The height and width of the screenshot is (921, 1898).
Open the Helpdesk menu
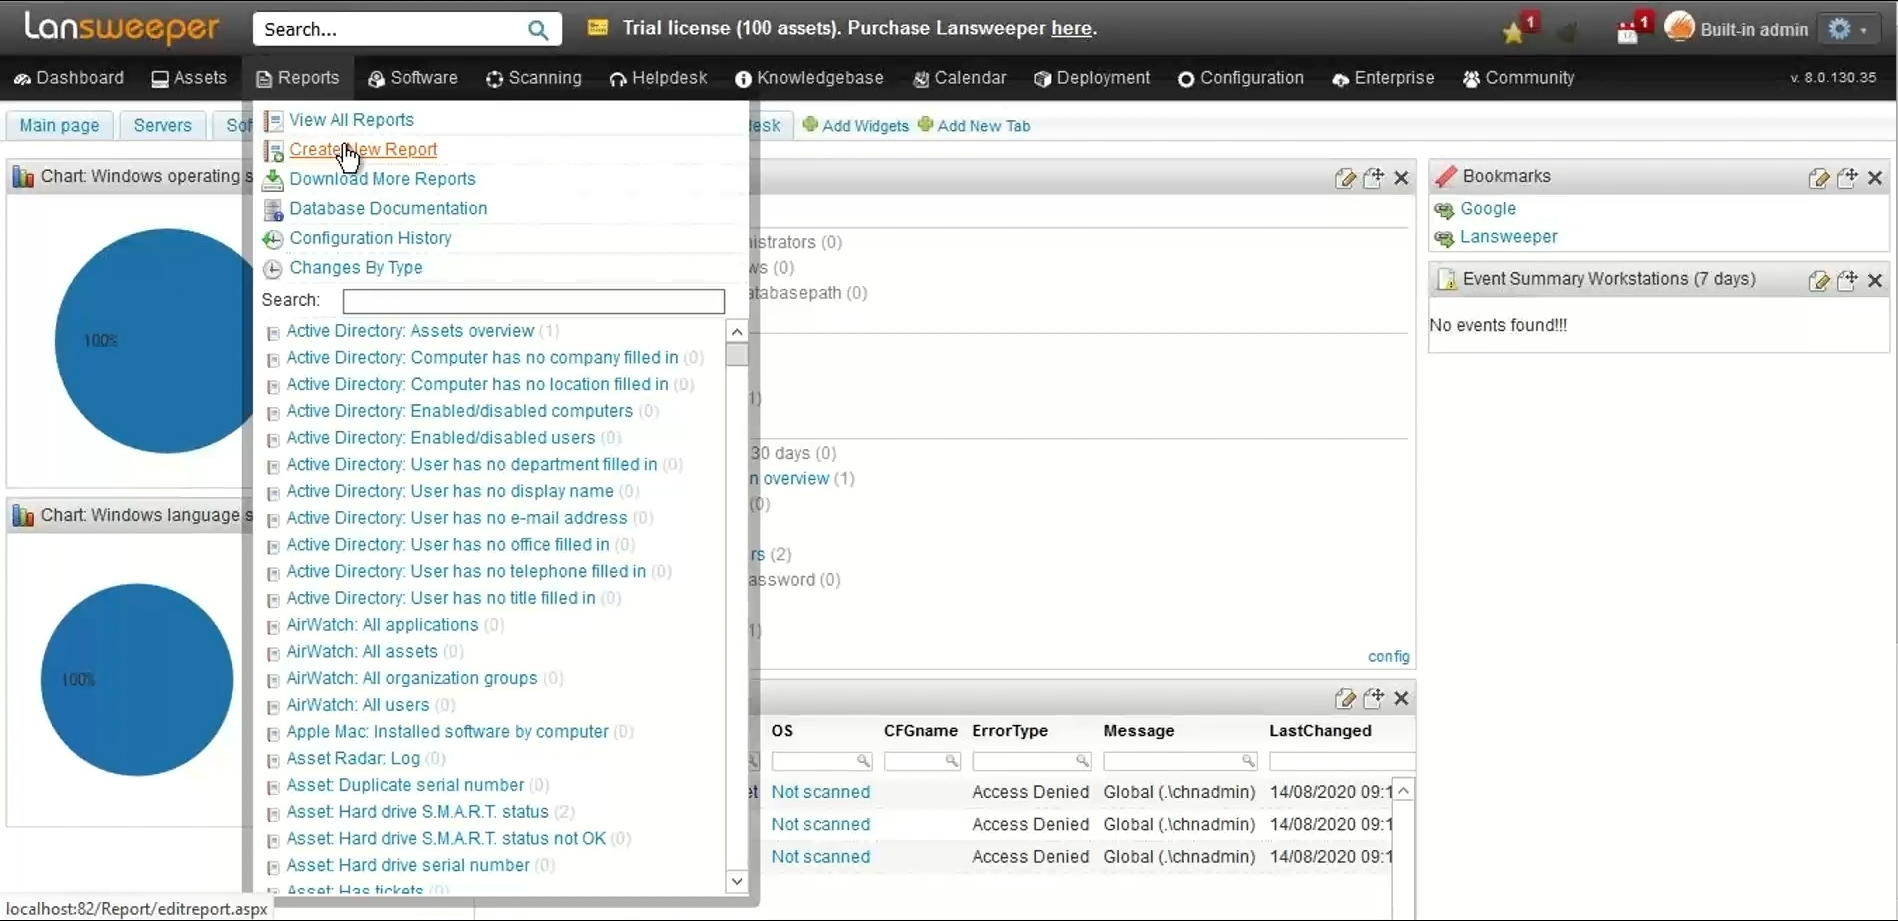click(x=658, y=78)
